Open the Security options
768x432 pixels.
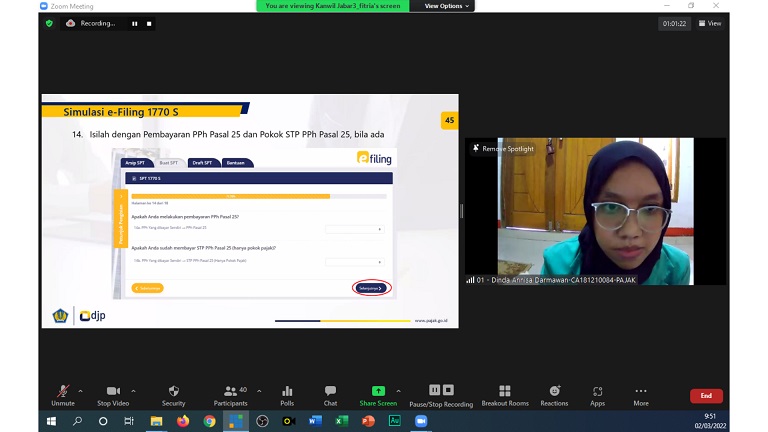pos(173,394)
